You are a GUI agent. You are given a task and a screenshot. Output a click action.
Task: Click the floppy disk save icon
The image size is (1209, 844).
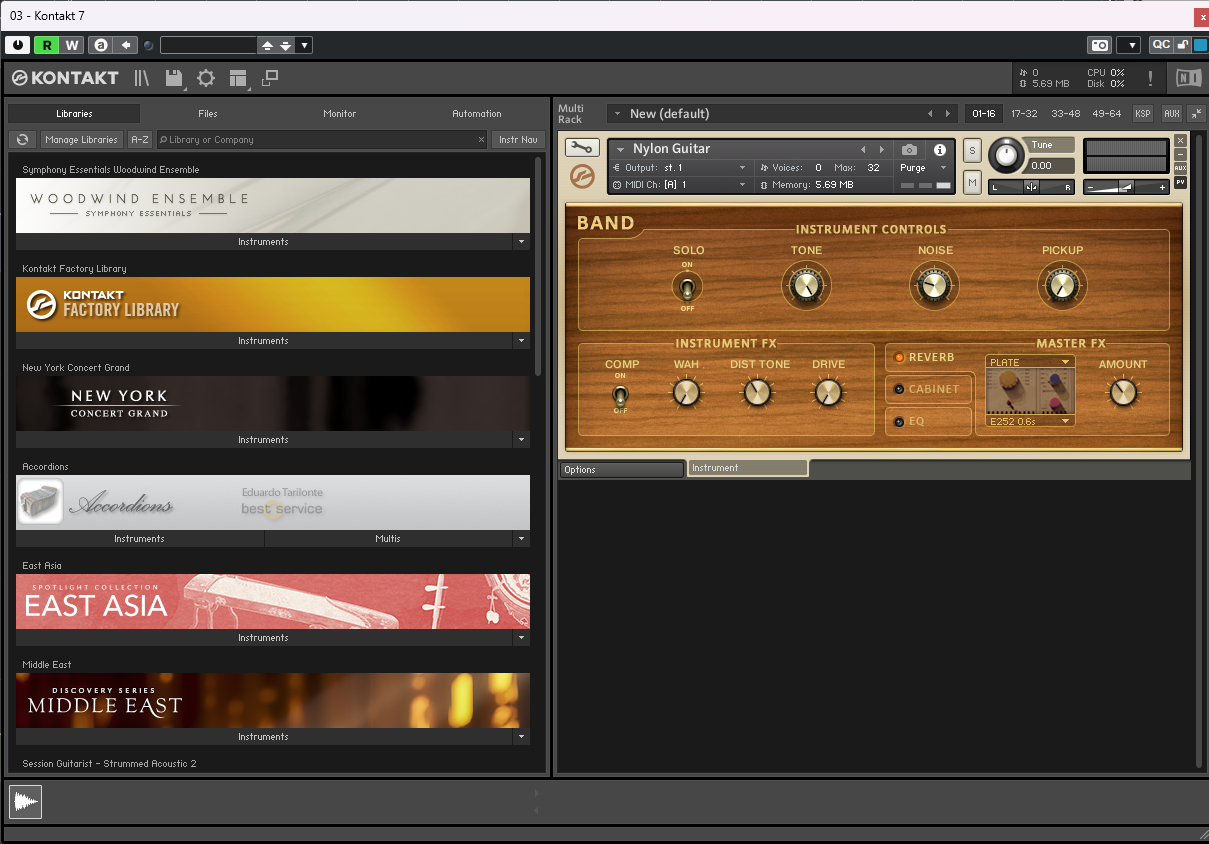[x=174, y=78]
